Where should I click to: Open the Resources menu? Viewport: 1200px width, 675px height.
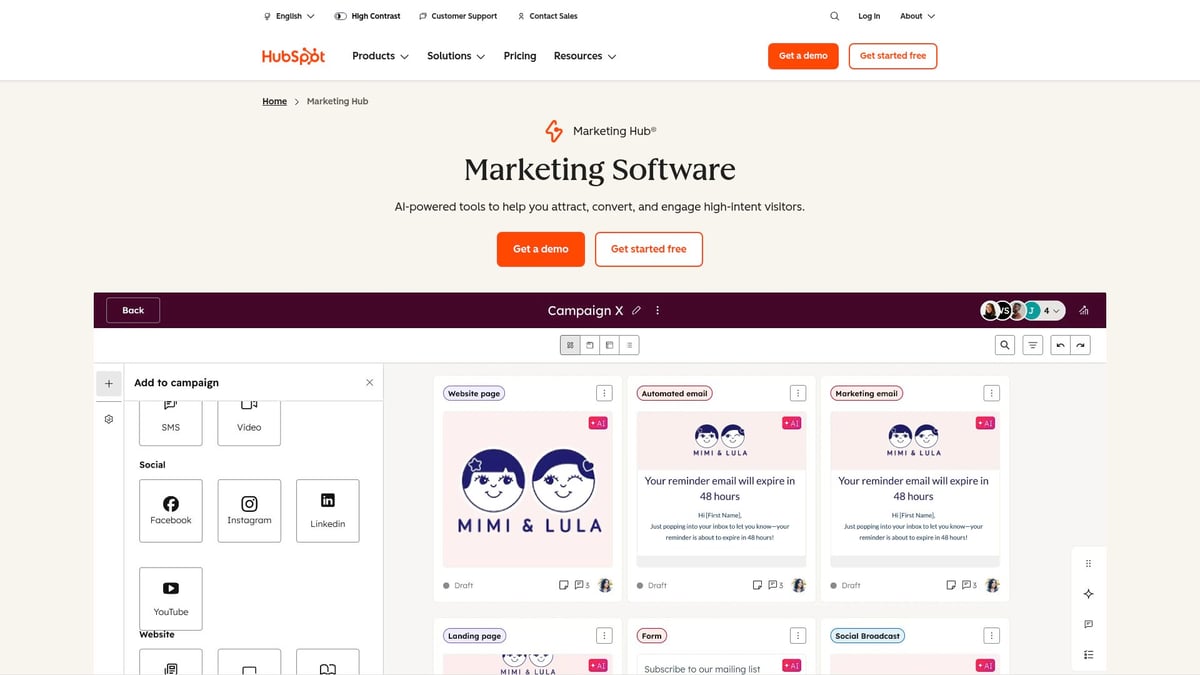pyautogui.click(x=585, y=56)
